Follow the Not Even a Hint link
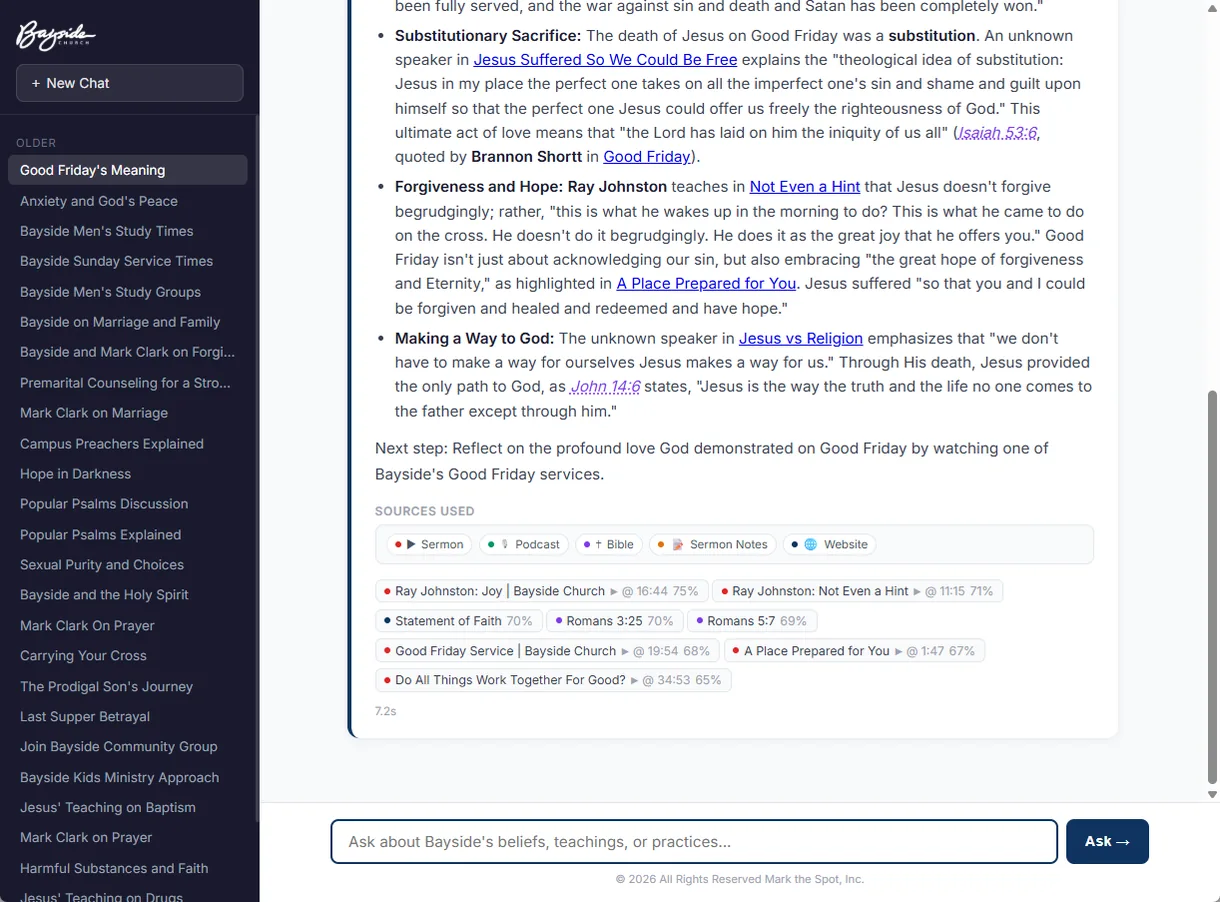The image size is (1220, 902). pyautogui.click(x=805, y=186)
